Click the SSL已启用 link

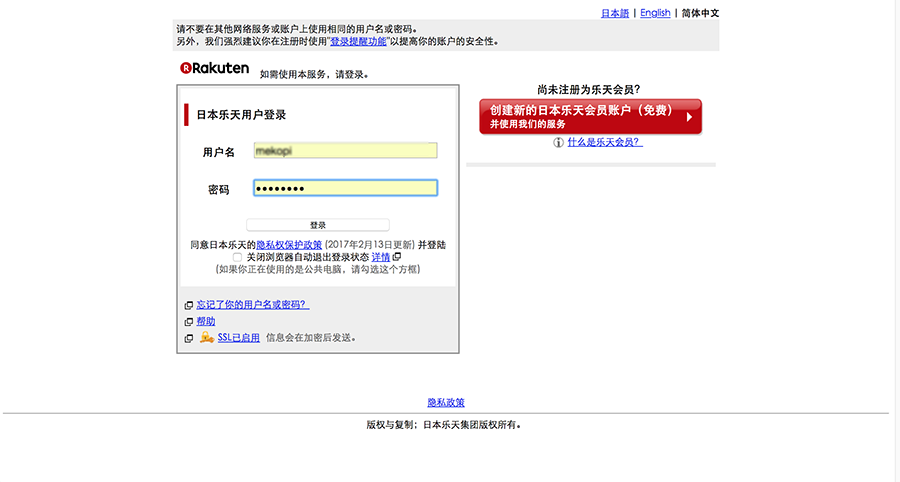[x=238, y=338]
